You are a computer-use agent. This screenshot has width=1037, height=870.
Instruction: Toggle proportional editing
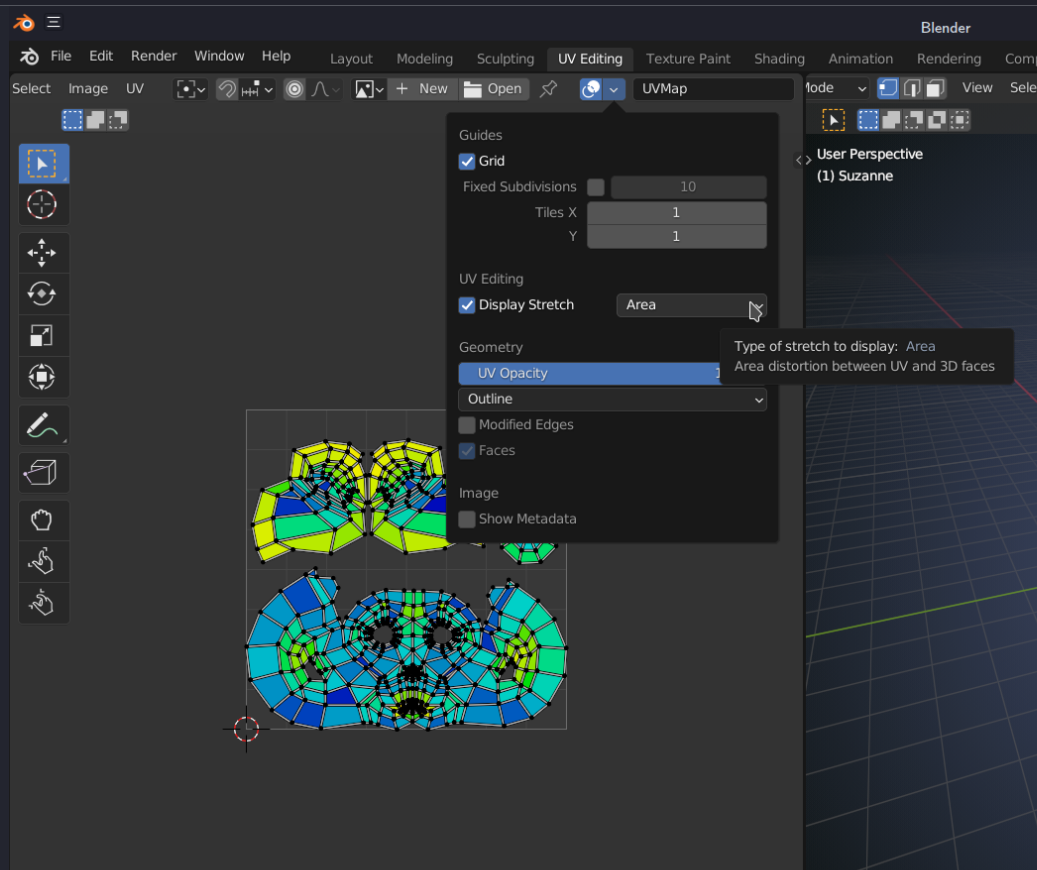coord(295,89)
